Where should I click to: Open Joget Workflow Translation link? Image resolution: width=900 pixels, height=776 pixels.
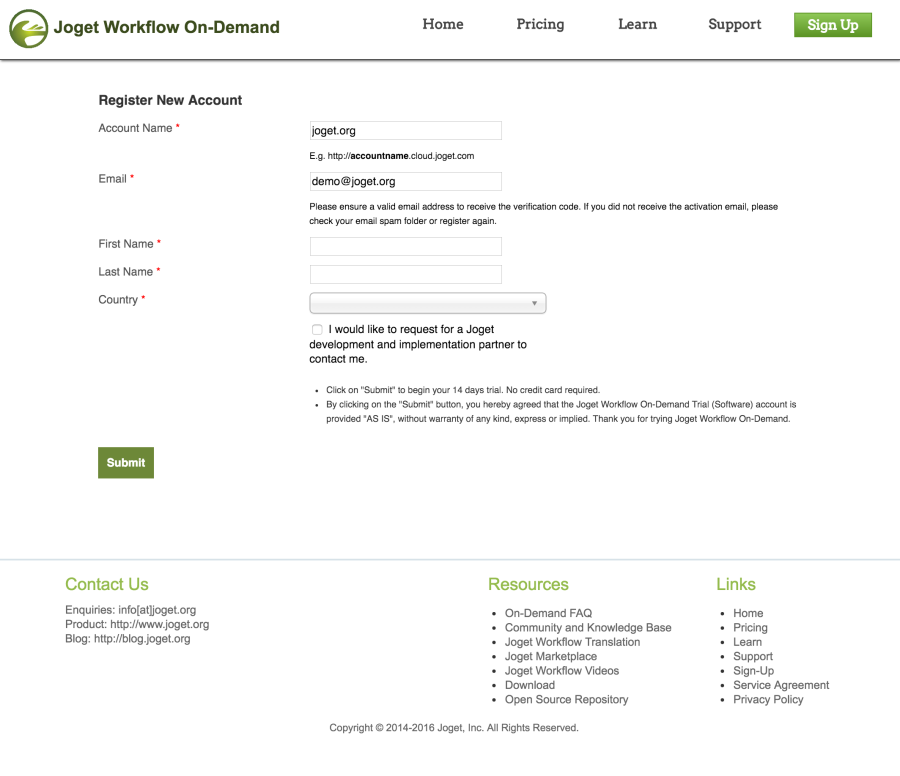coord(572,642)
